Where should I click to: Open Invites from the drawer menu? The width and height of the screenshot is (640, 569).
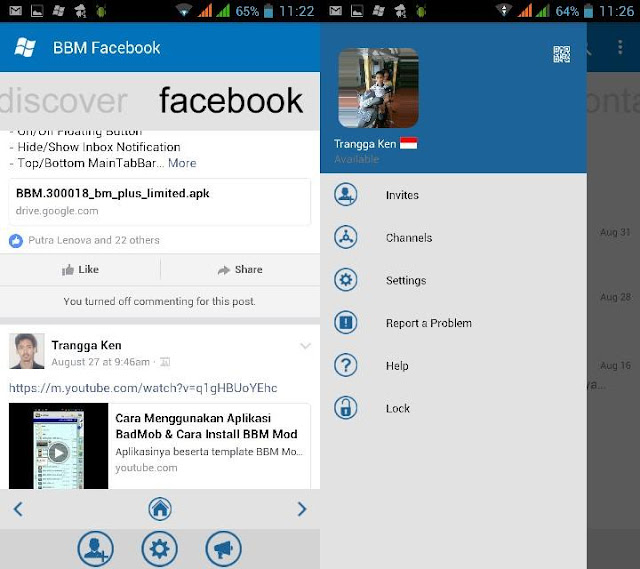453,195
